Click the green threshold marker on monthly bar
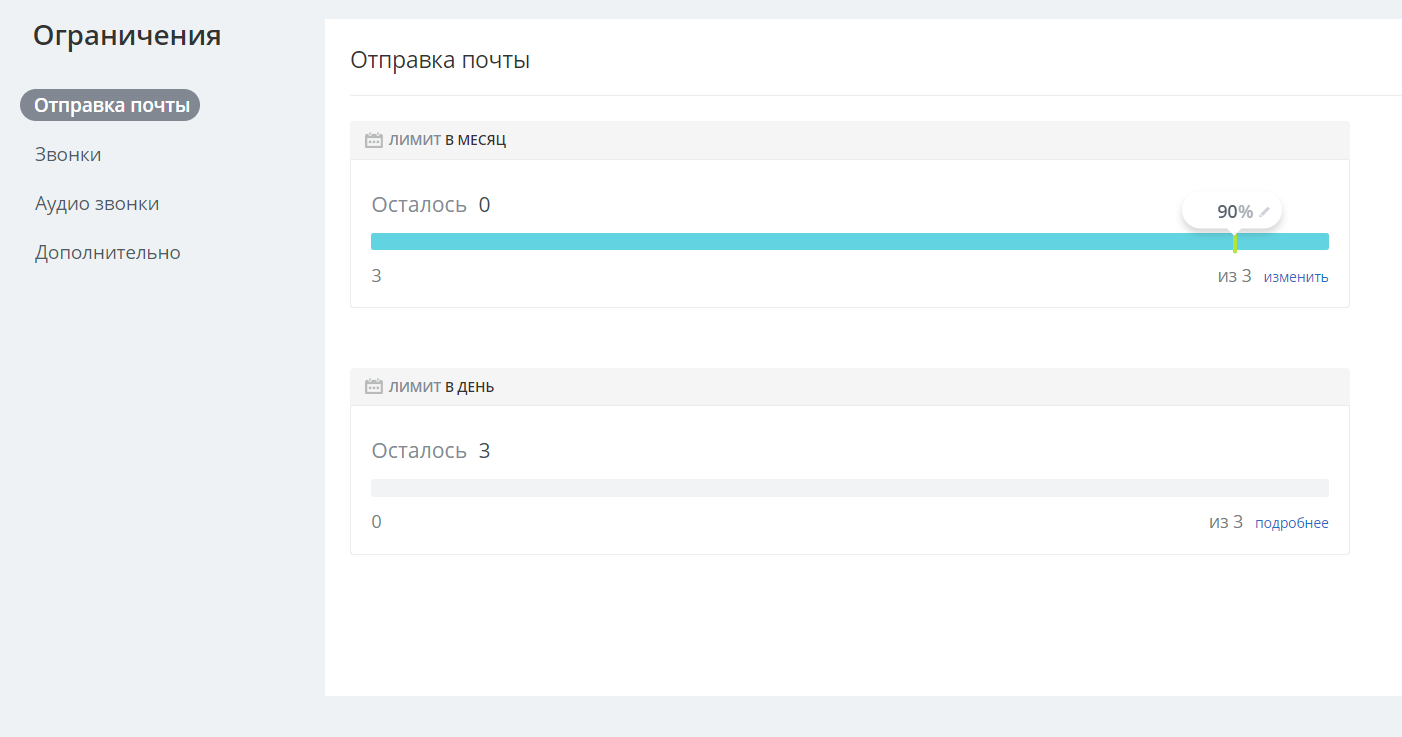This screenshot has width=1402, height=737. [x=1235, y=242]
